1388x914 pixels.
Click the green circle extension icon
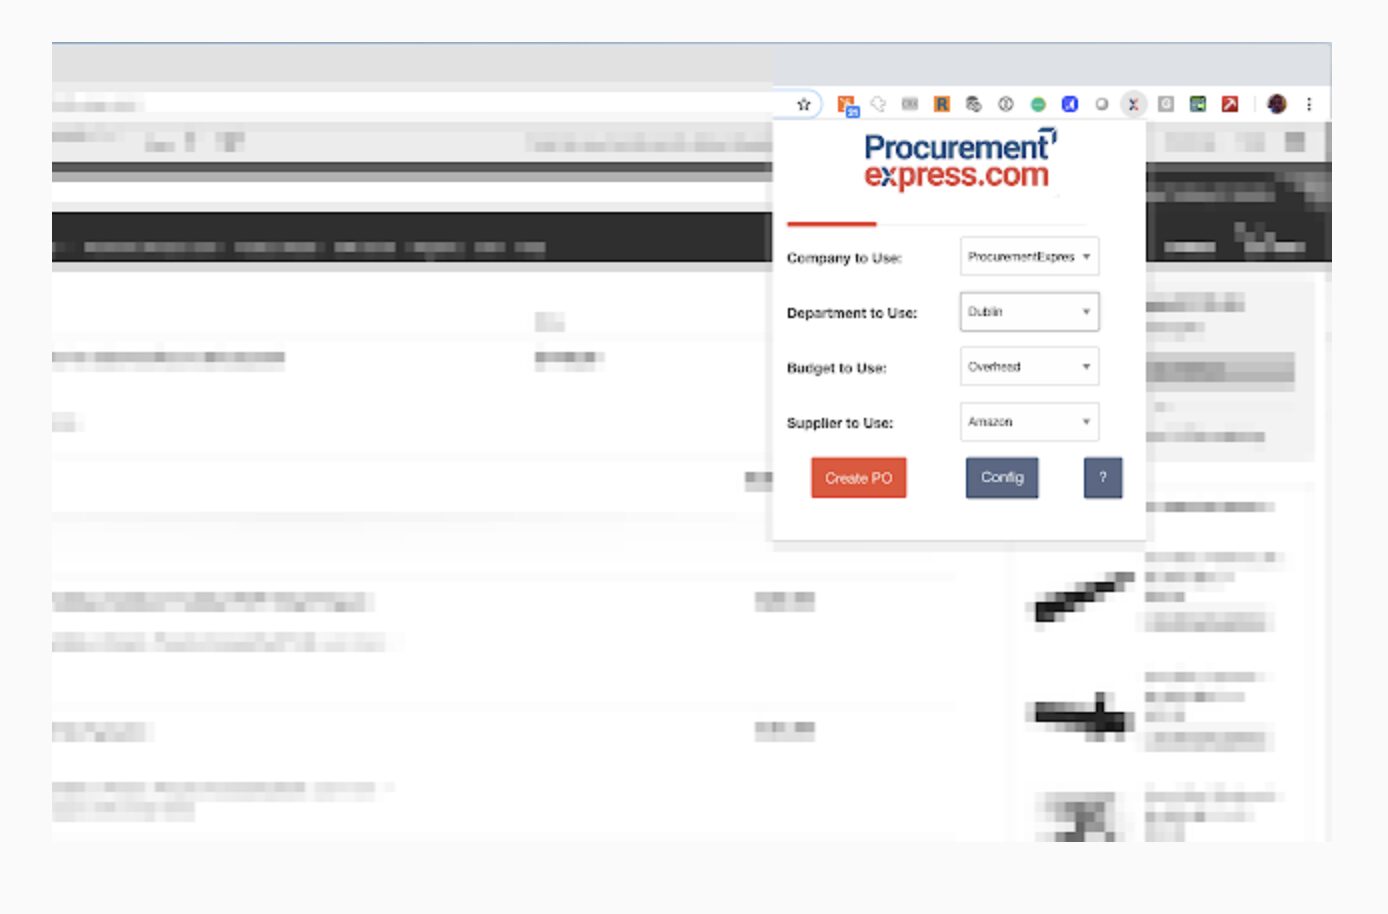[x=1038, y=104]
